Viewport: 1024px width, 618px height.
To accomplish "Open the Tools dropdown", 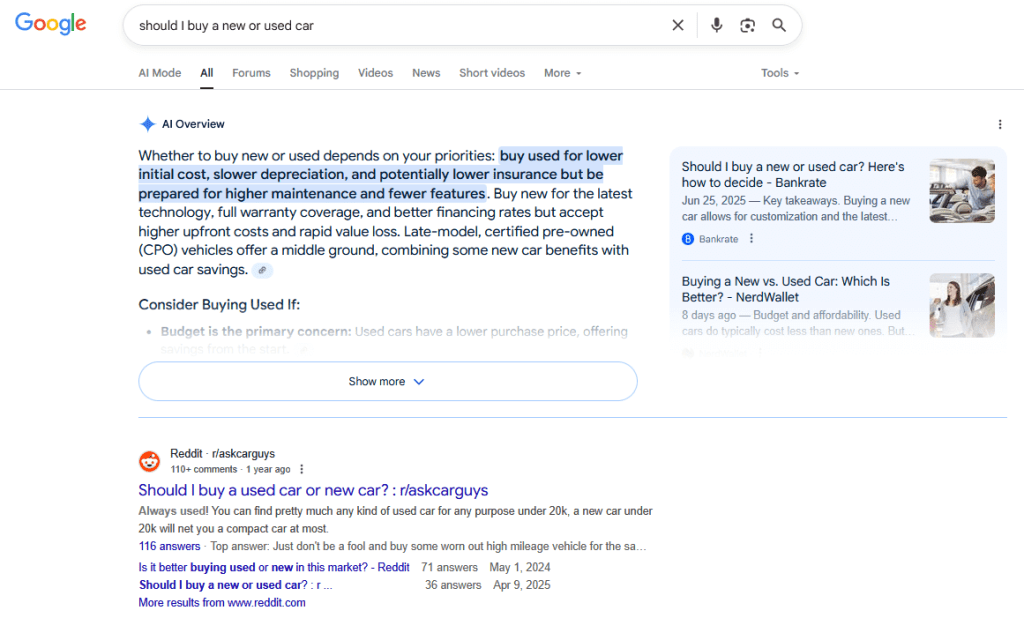I will click(x=780, y=73).
